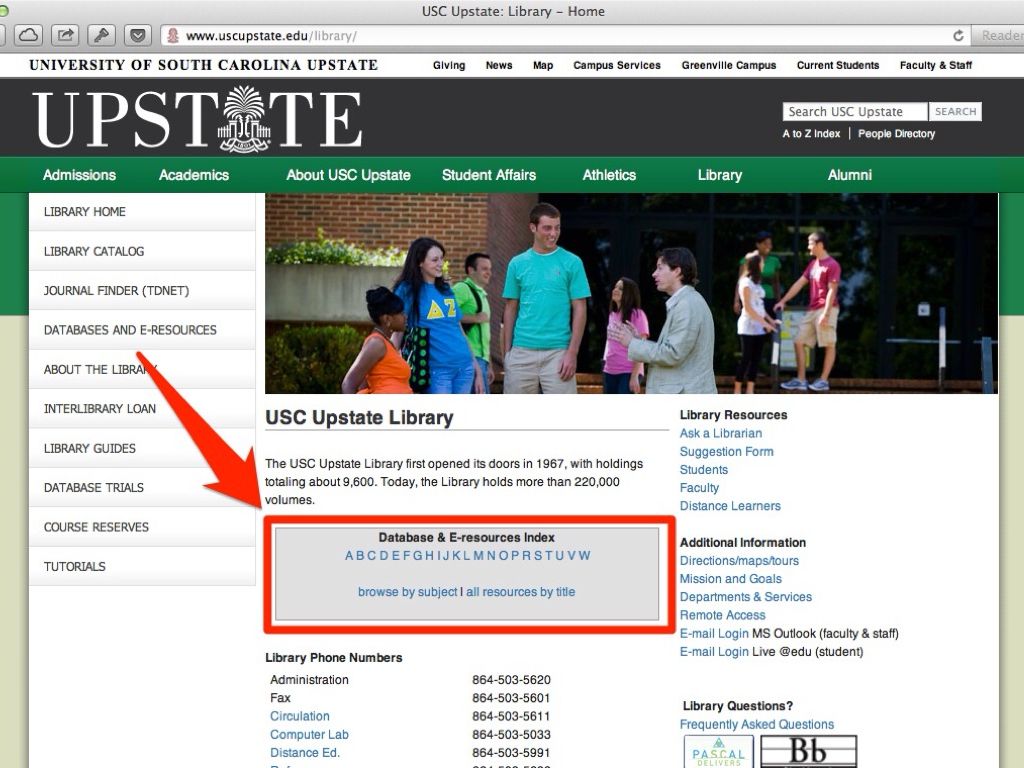Open the PASCAL Delivers logo link
Image resolution: width=1024 pixels, height=768 pixels.
717,752
